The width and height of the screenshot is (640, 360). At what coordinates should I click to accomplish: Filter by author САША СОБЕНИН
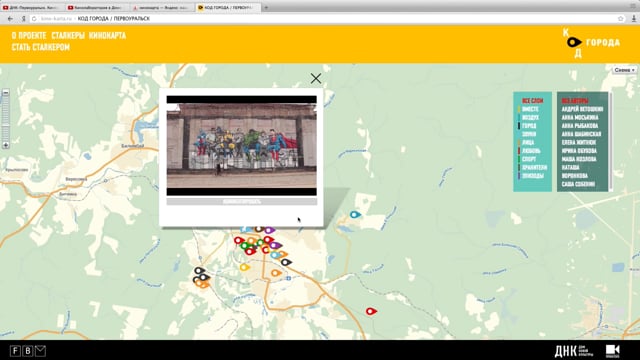pos(578,184)
